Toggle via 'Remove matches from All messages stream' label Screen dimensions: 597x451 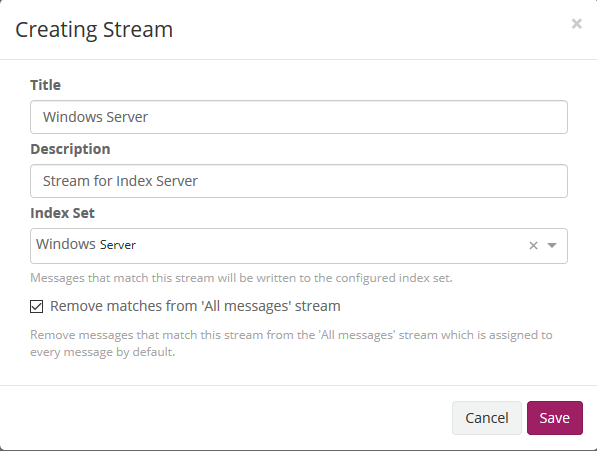click(x=195, y=306)
